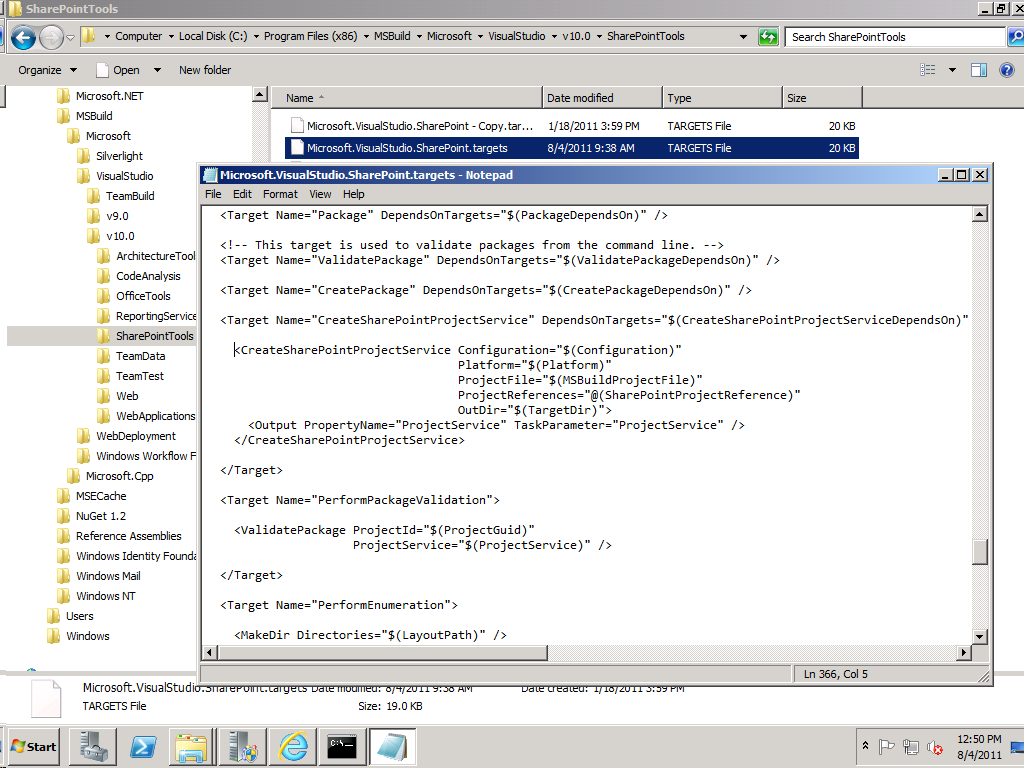Click the muted volume tray icon
Image resolution: width=1024 pixels, height=768 pixels.
[936, 747]
